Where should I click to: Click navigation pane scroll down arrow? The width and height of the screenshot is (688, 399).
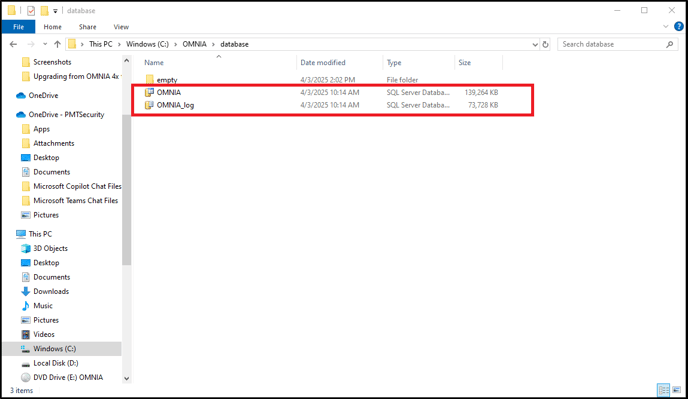click(x=126, y=378)
